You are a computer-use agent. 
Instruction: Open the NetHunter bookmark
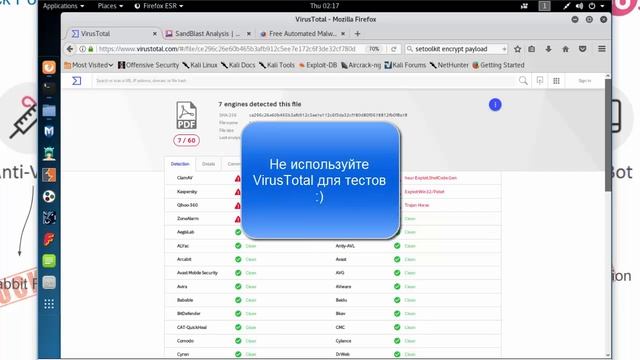(449, 65)
